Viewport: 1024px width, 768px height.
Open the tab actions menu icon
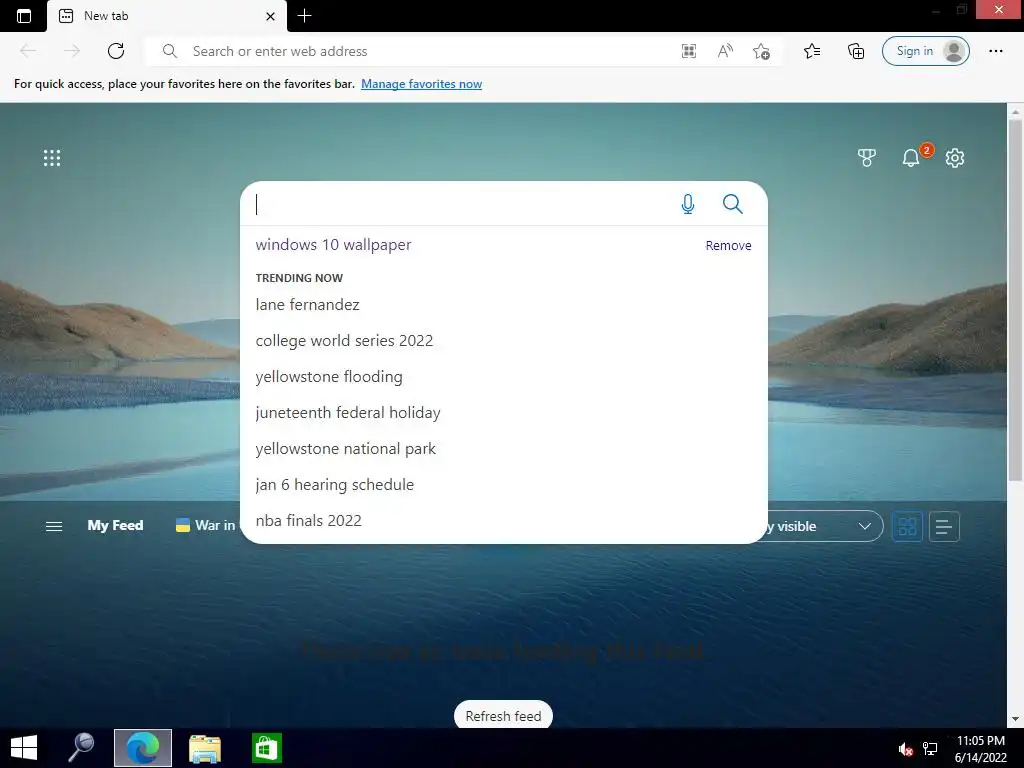24,16
